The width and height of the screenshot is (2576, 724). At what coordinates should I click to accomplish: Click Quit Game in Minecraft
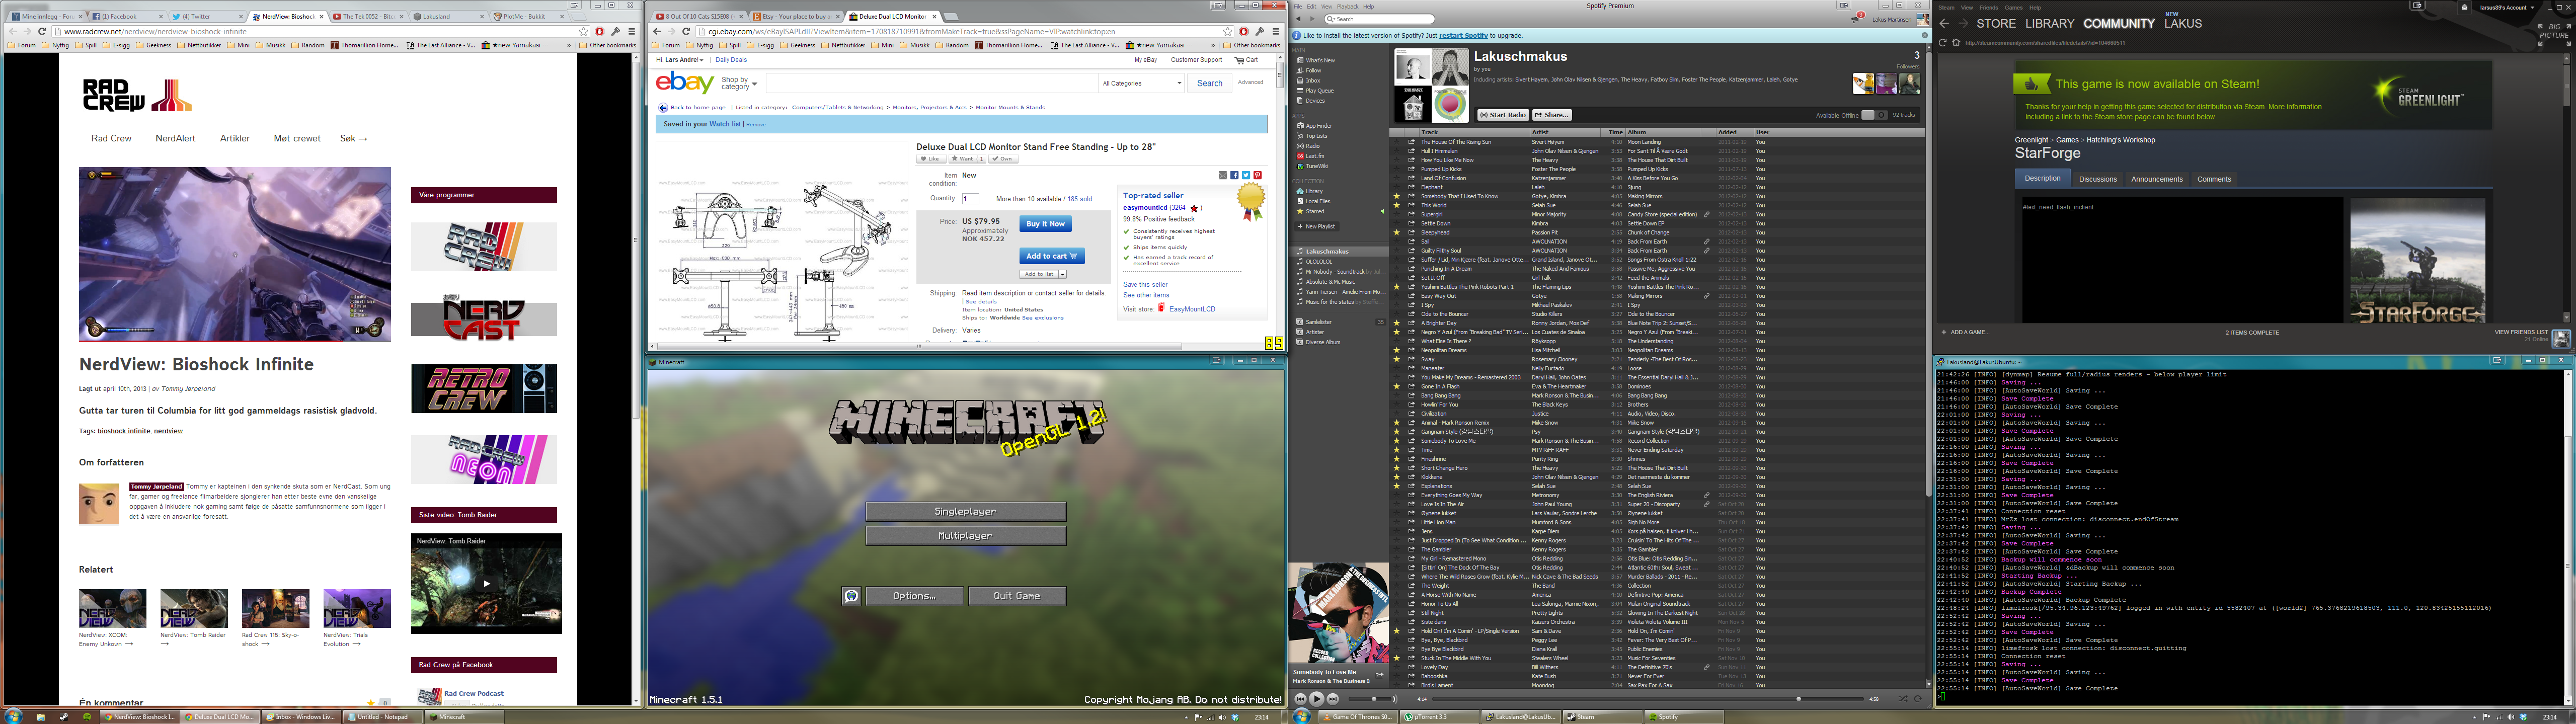[1017, 596]
